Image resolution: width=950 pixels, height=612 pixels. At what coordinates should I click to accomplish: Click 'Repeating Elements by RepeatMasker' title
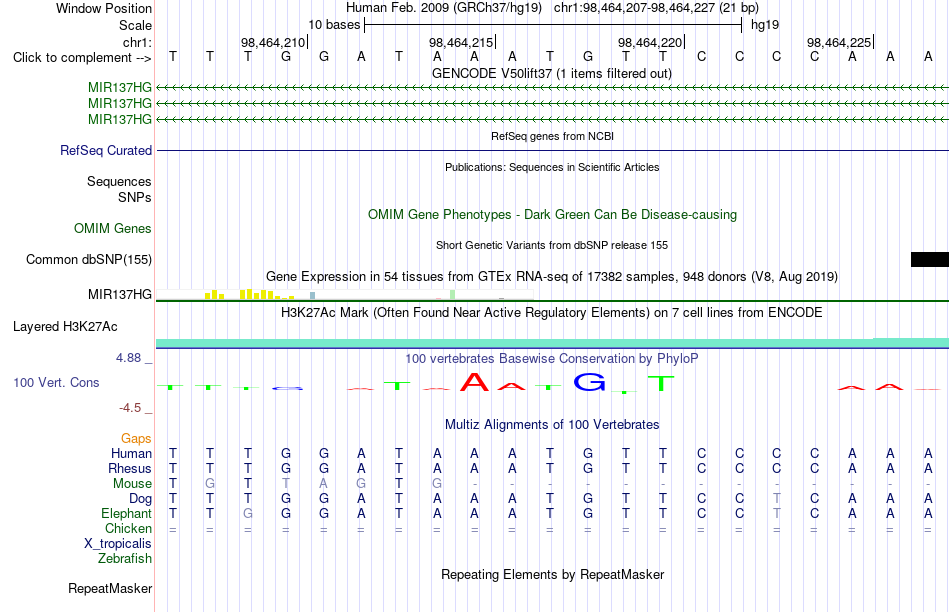553,574
